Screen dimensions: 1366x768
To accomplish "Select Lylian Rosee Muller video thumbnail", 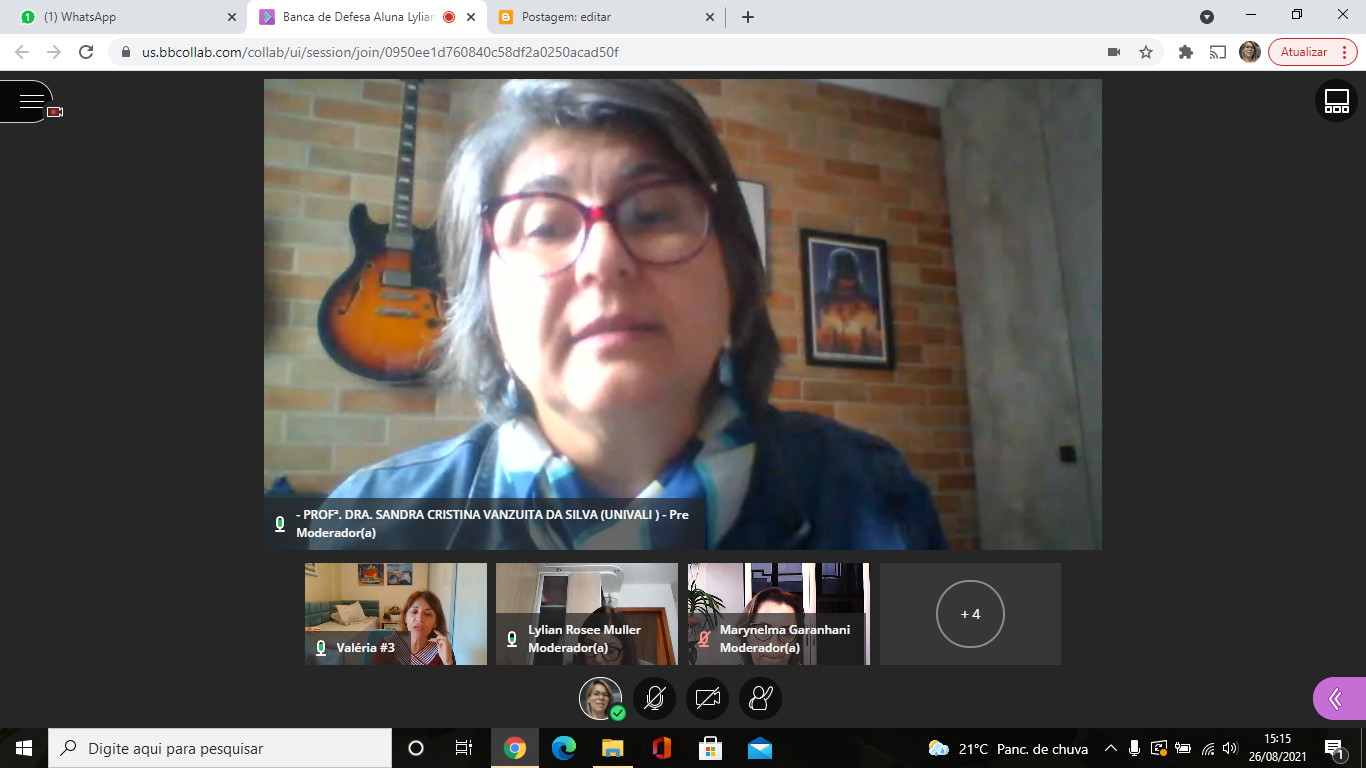I will pyautogui.click(x=587, y=614).
